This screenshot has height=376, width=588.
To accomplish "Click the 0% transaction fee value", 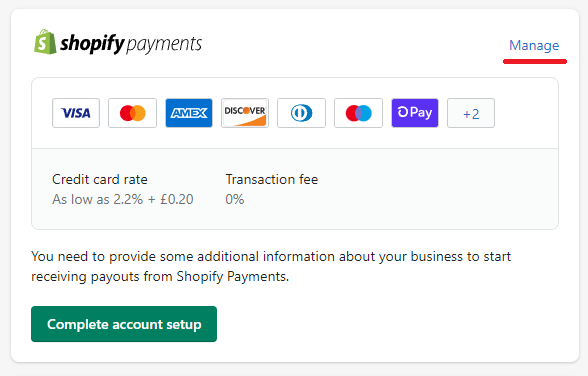I will [235, 199].
